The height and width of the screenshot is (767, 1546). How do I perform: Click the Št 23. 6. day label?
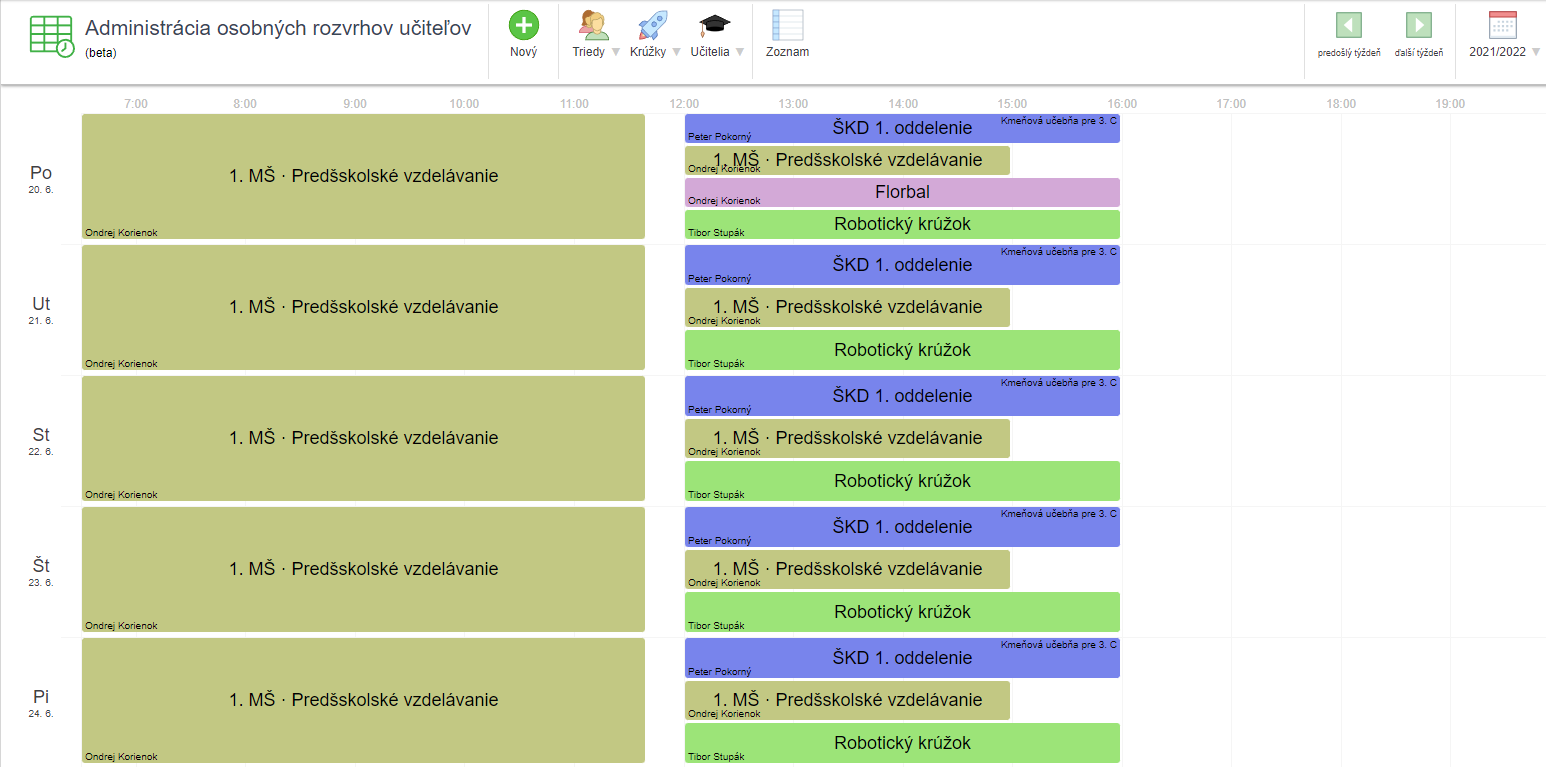(41, 571)
